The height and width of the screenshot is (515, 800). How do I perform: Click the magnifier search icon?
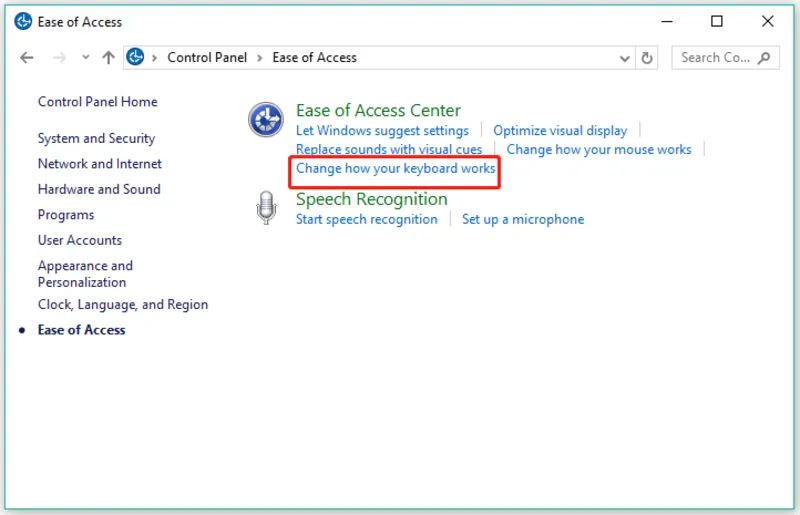764,58
